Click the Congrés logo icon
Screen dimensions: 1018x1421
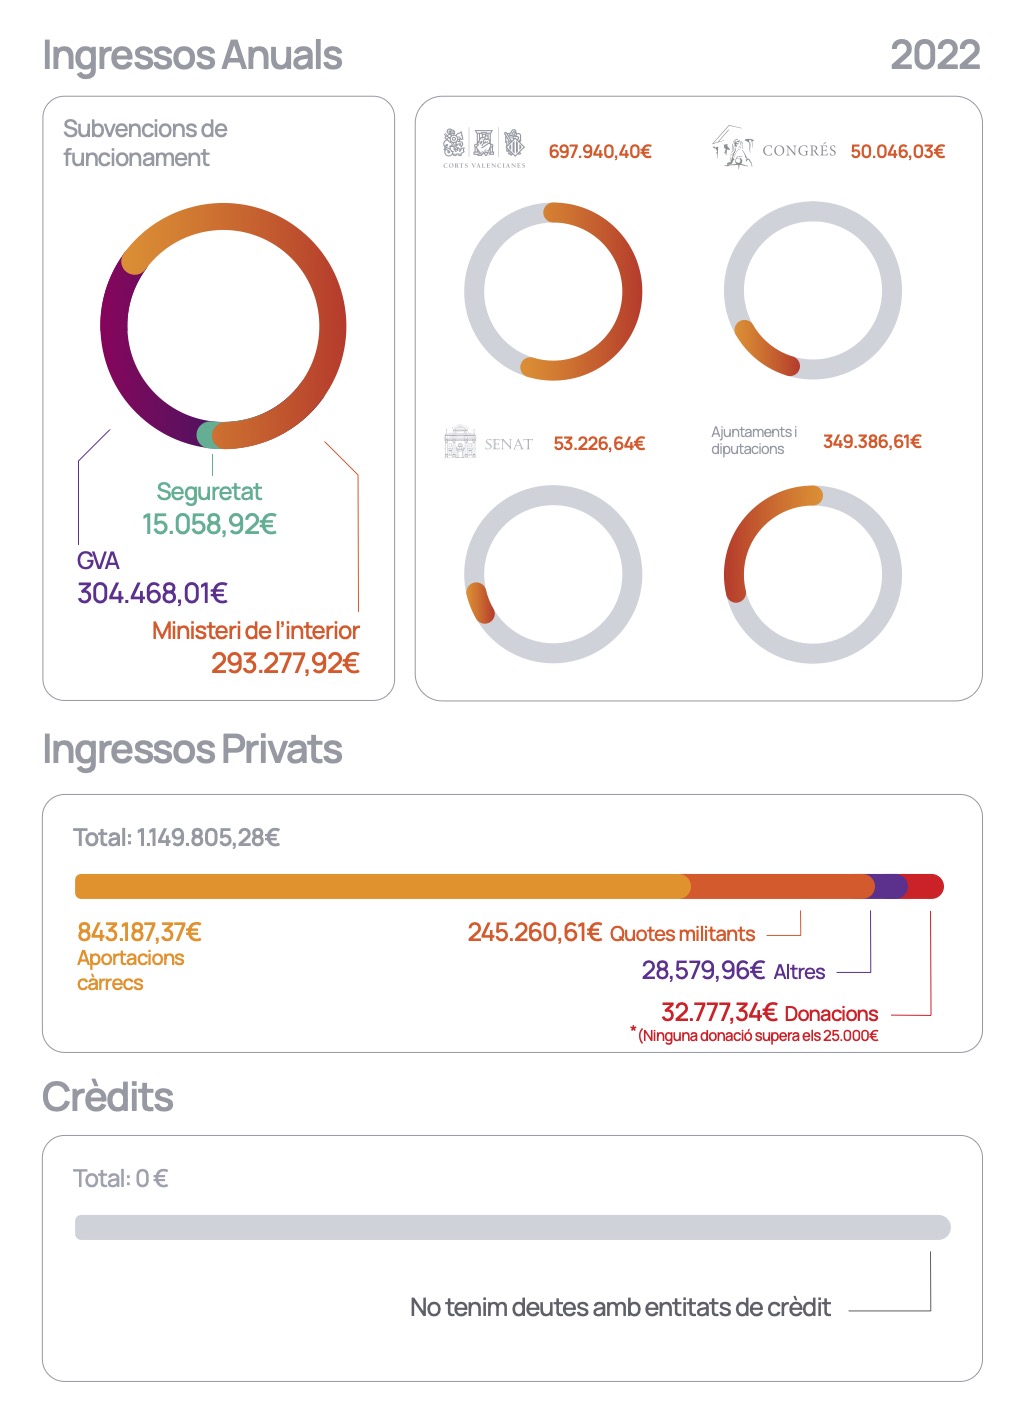(733, 146)
